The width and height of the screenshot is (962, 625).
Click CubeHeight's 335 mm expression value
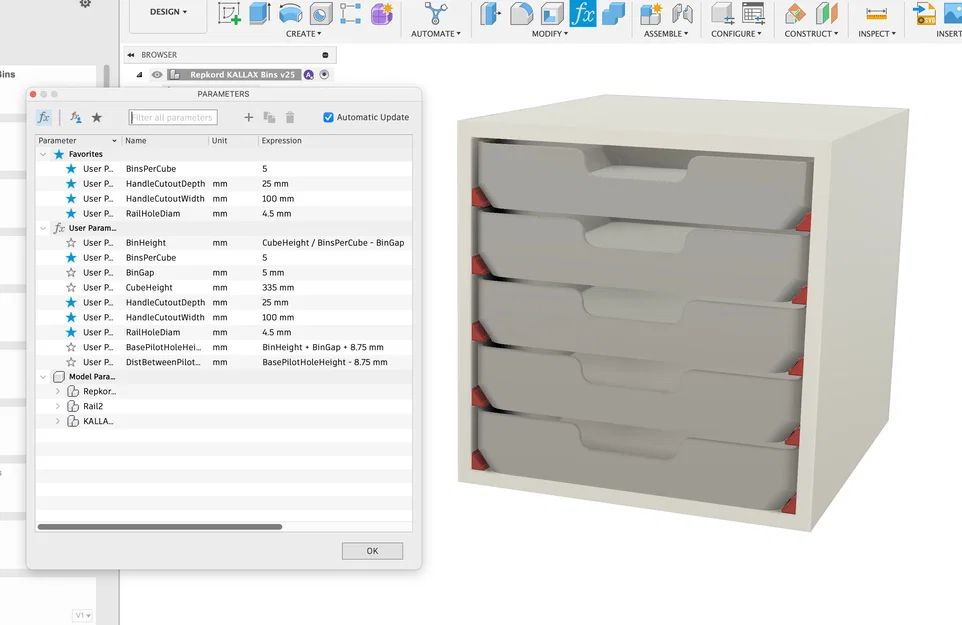[276, 287]
